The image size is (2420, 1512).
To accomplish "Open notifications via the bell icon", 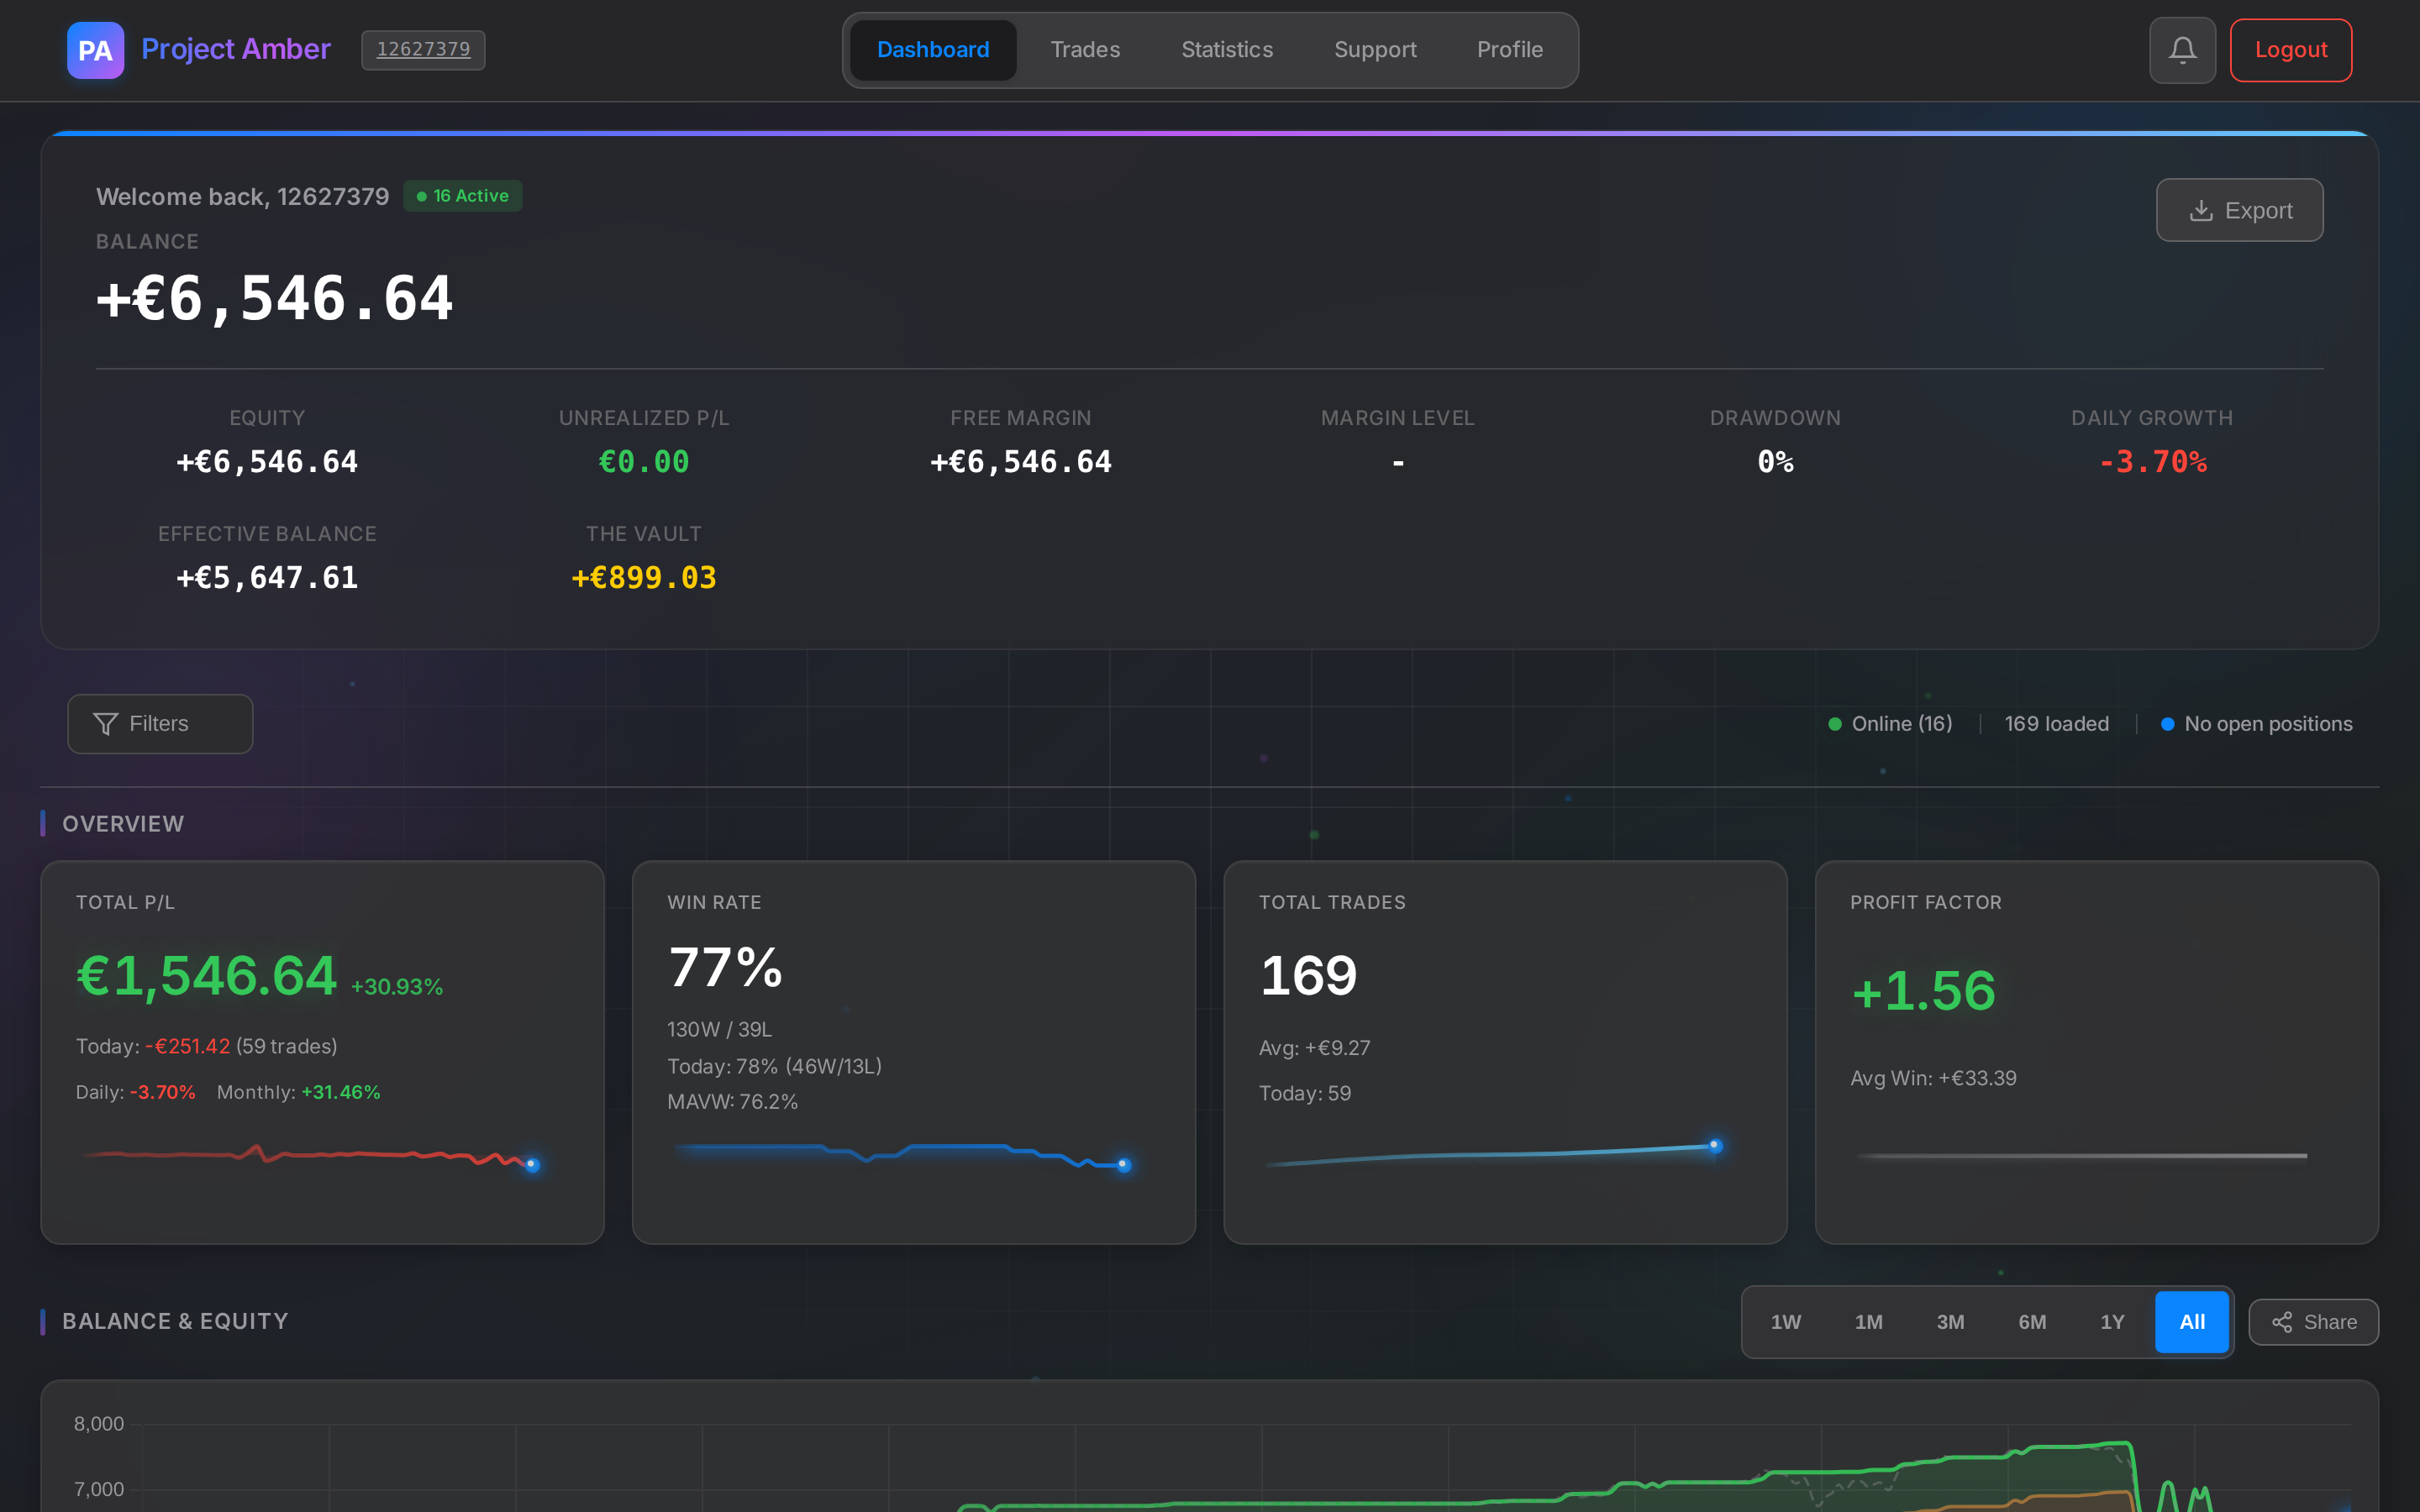I will pos(2182,49).
